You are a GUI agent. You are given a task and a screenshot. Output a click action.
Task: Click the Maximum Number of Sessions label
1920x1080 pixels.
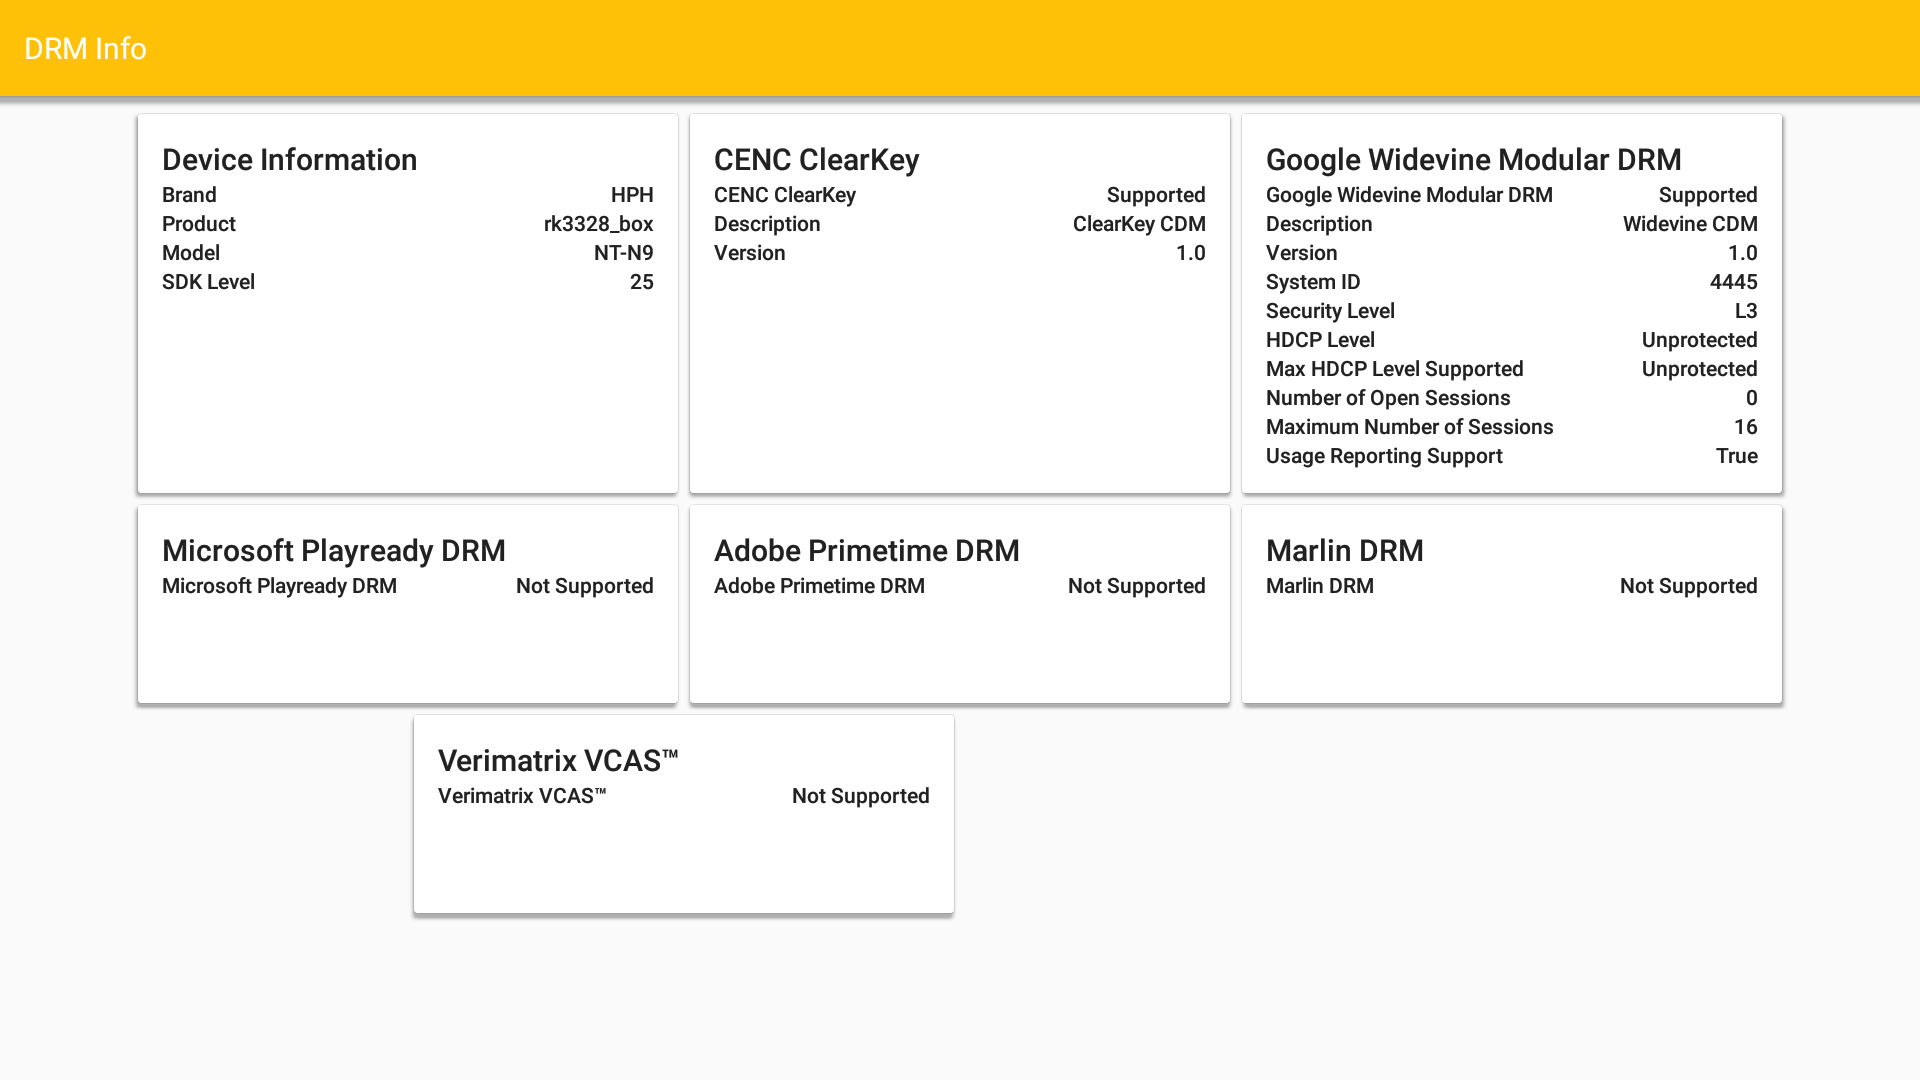pos(1409,427)
